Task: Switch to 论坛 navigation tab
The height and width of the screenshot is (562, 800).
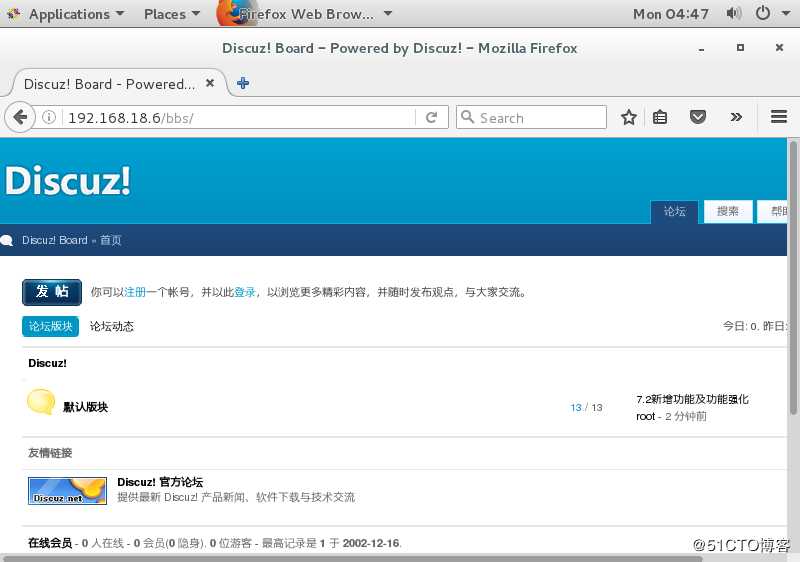Action: [674, 211]
